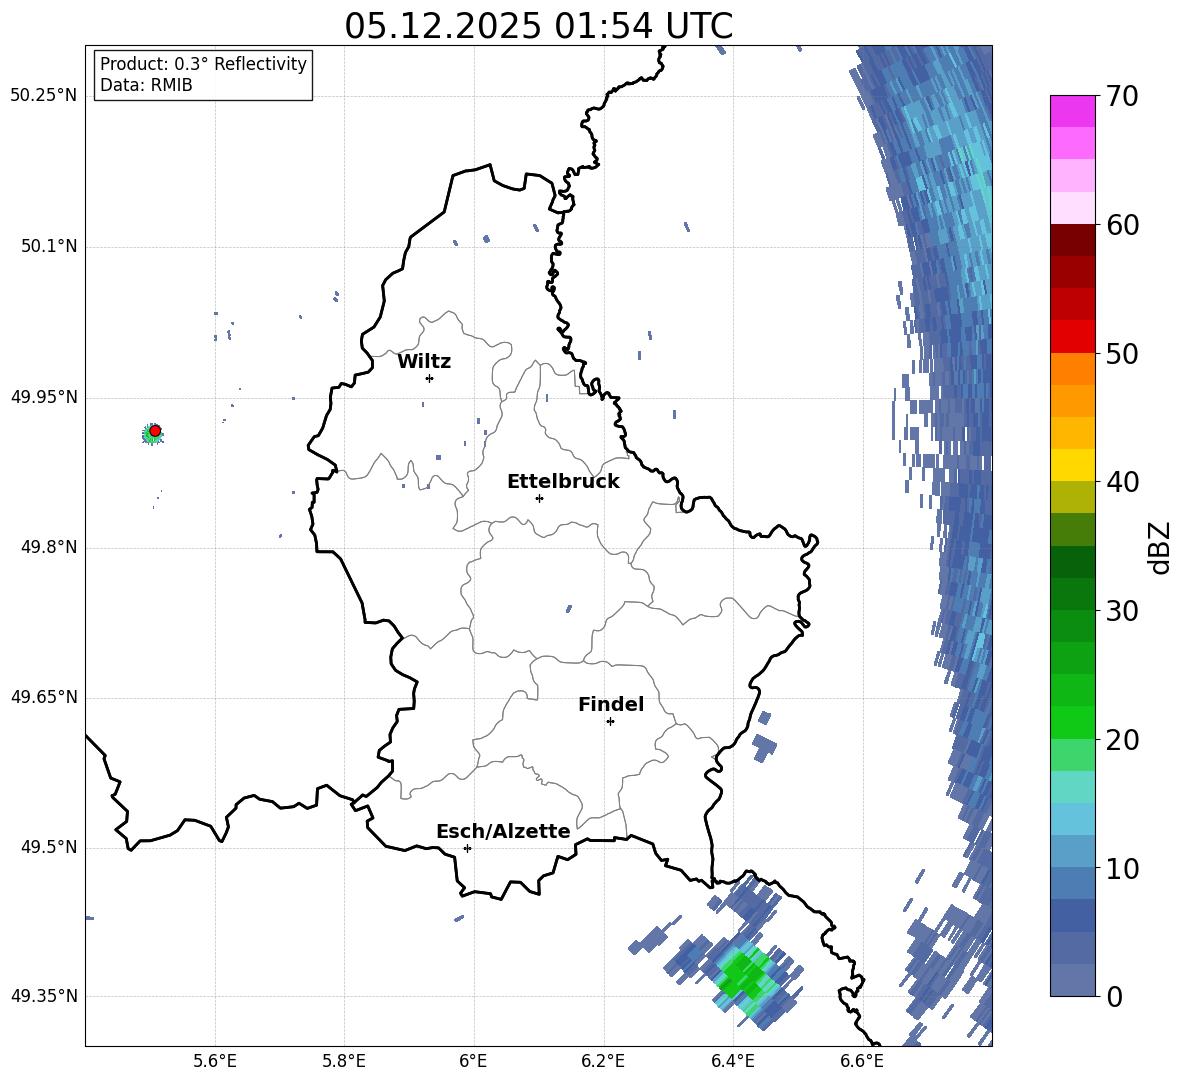Screen dimensions: 1184x1081
Task: Click the 6.2°E longitude label
Action: (603, 1061)
